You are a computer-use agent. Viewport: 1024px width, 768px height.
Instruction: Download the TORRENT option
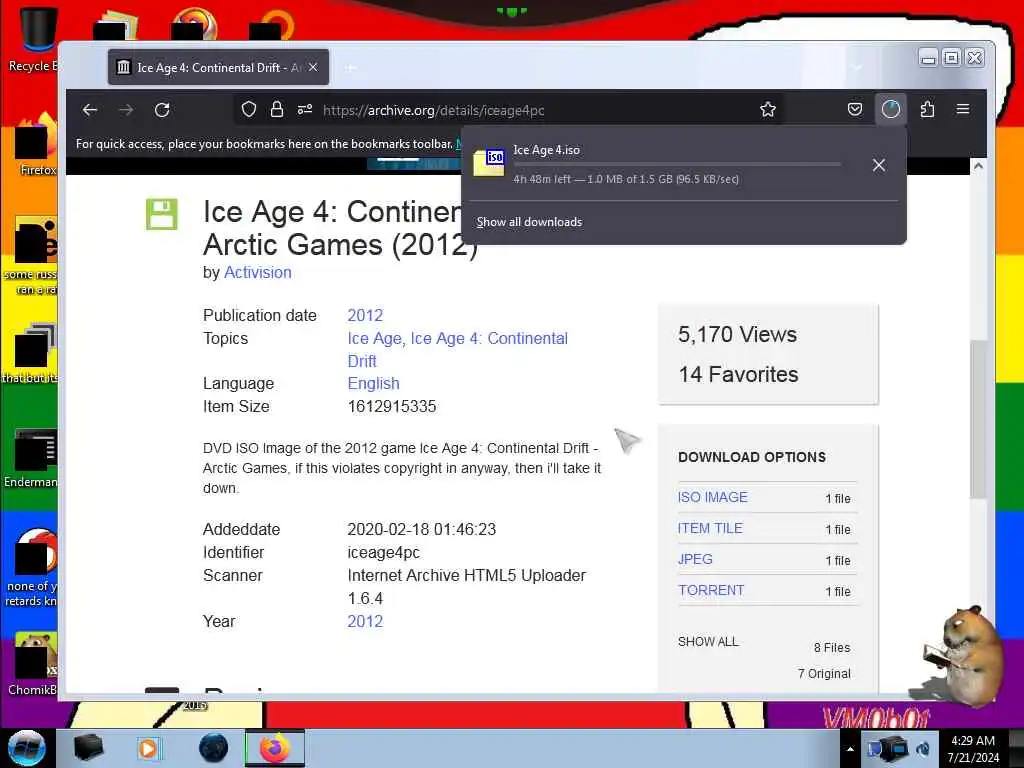pos(711,590)
